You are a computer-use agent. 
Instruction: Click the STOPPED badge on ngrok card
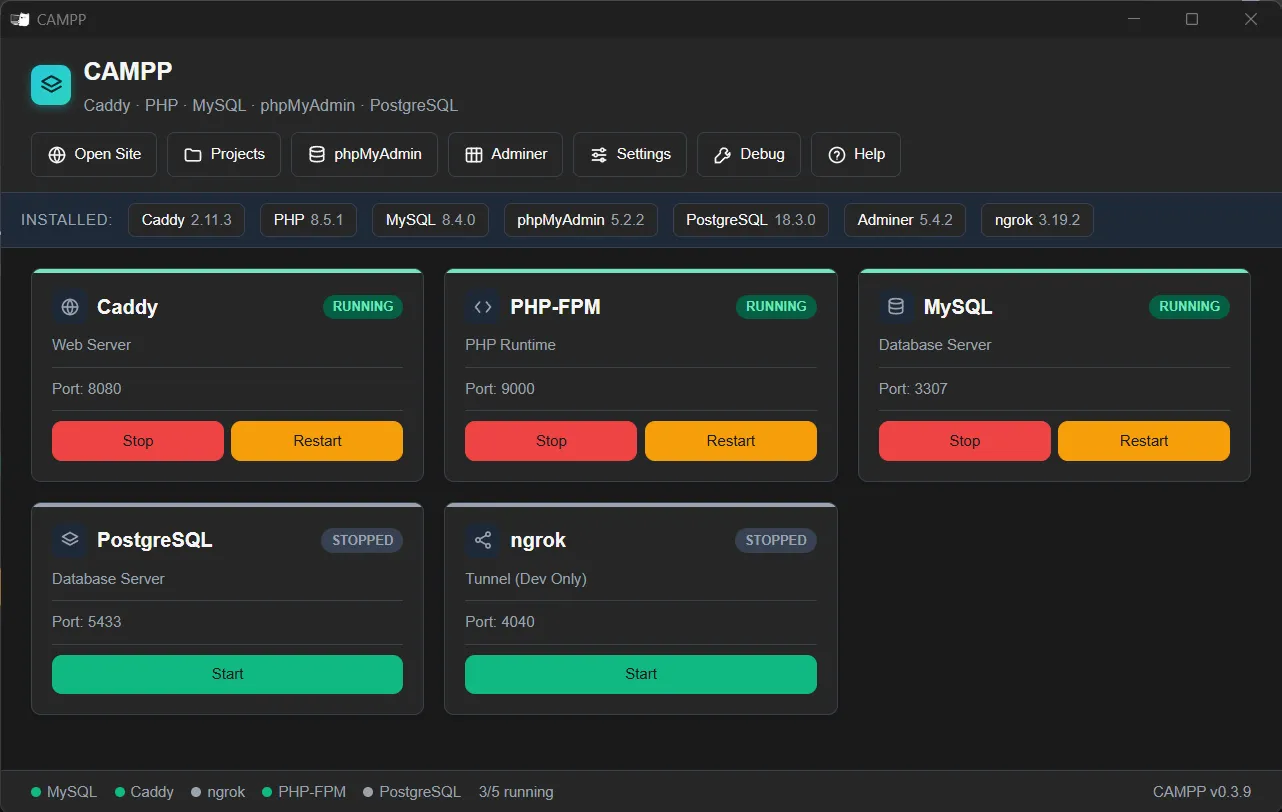click(776, 540)
